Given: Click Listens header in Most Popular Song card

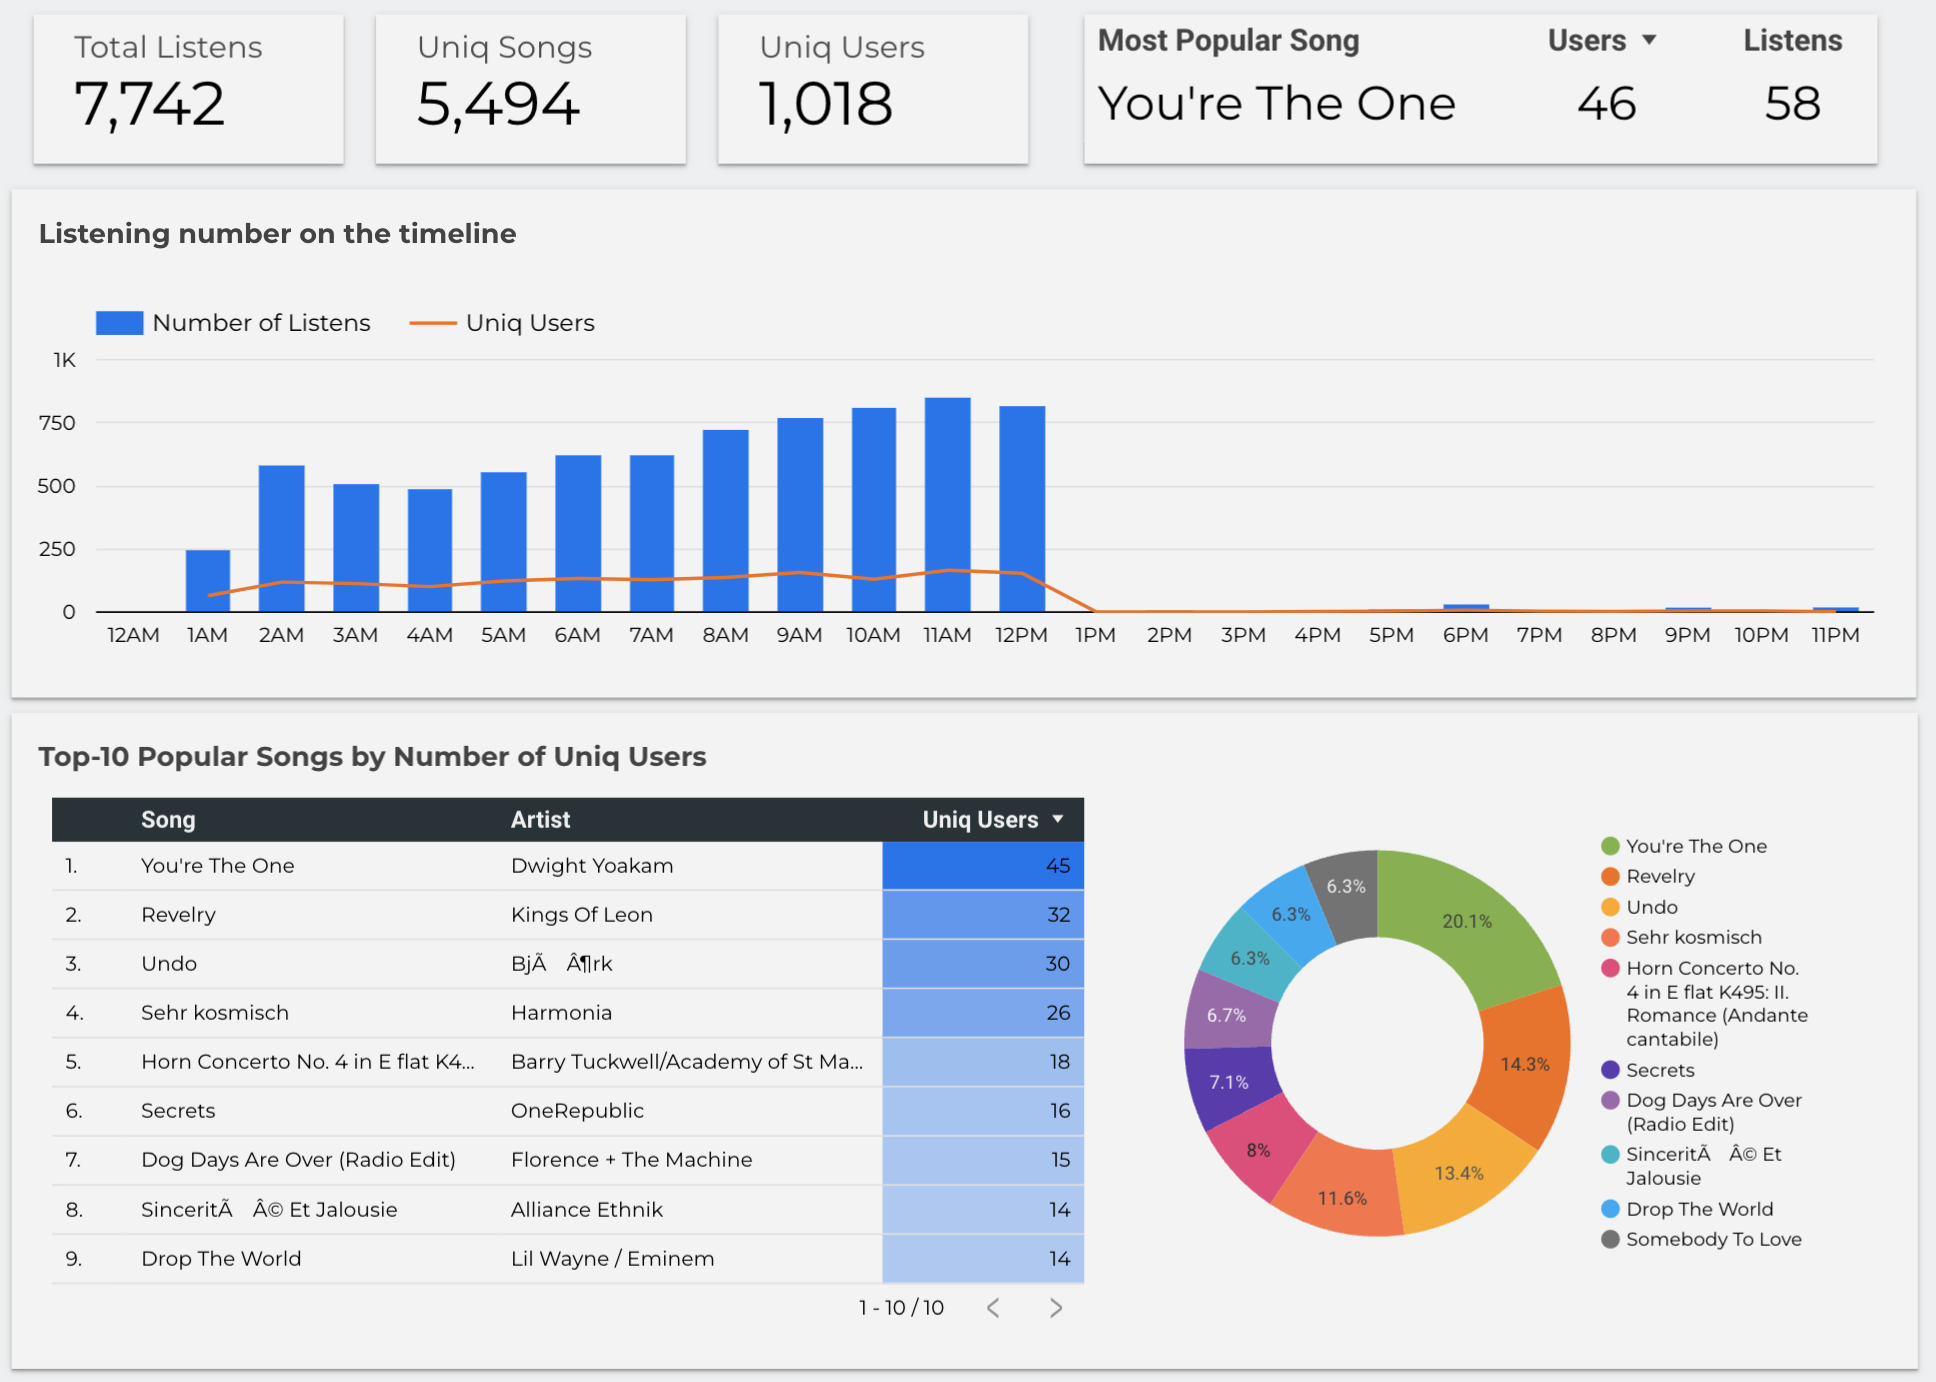Looking at the screenshot, I should coord(1792,40).
